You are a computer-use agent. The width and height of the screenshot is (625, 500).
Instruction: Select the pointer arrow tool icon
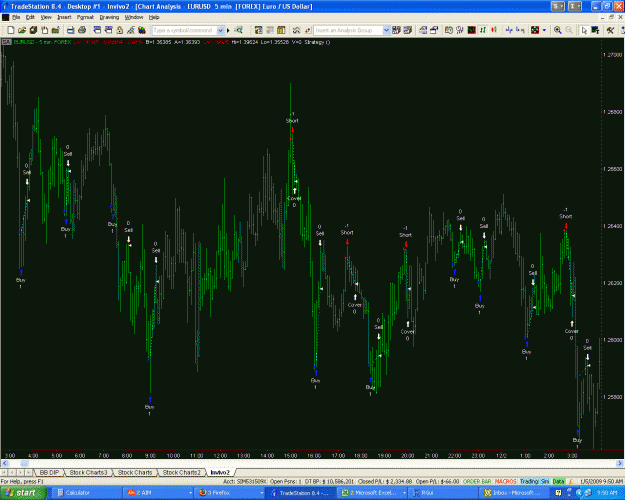(x=584, y=30)
